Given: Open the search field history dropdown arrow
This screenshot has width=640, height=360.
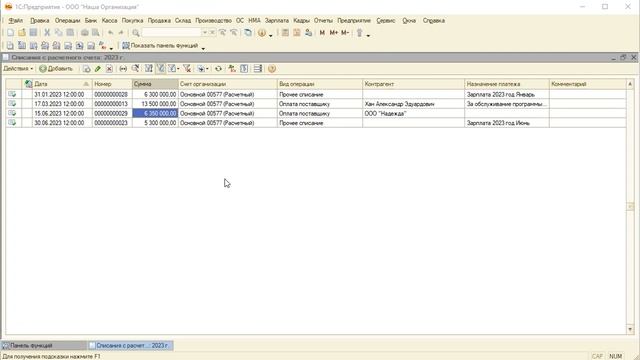Looking at the screenshot, I should click(x=205, y=33).
